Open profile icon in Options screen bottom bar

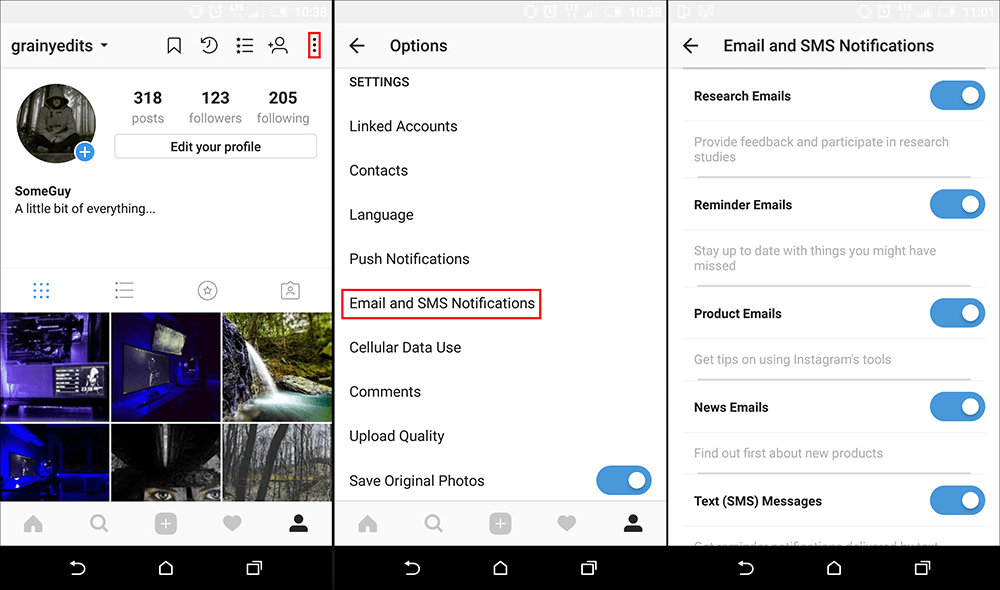(633, 524)
